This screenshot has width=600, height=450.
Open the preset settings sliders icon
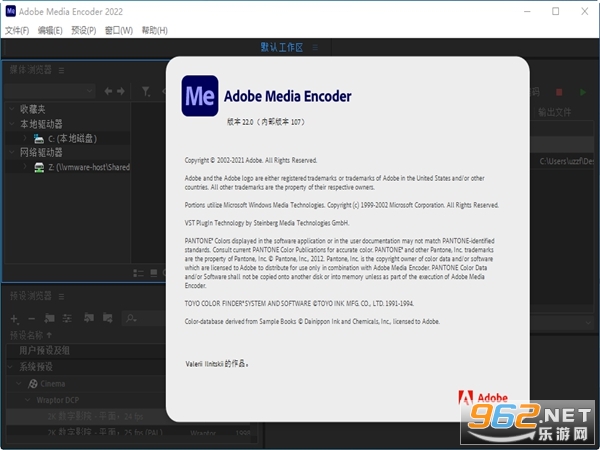pyautogui.click(x=67, y=318)
